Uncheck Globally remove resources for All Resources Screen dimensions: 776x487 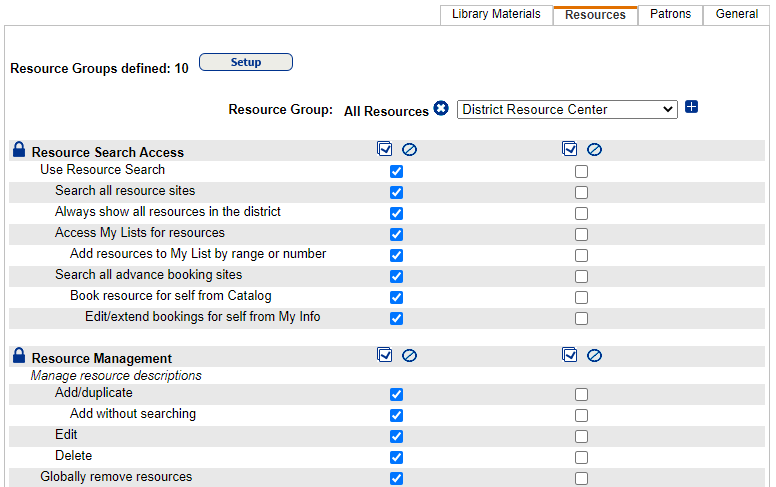pyautogui.click(x=396, y=478)
